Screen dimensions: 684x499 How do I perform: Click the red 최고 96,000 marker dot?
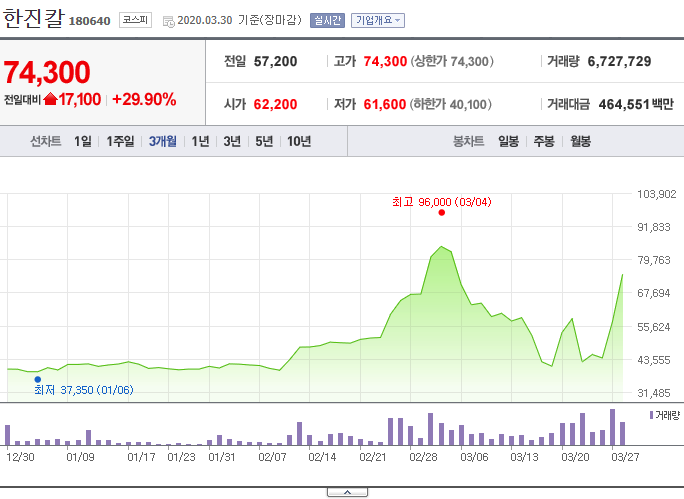pos(442,213)
